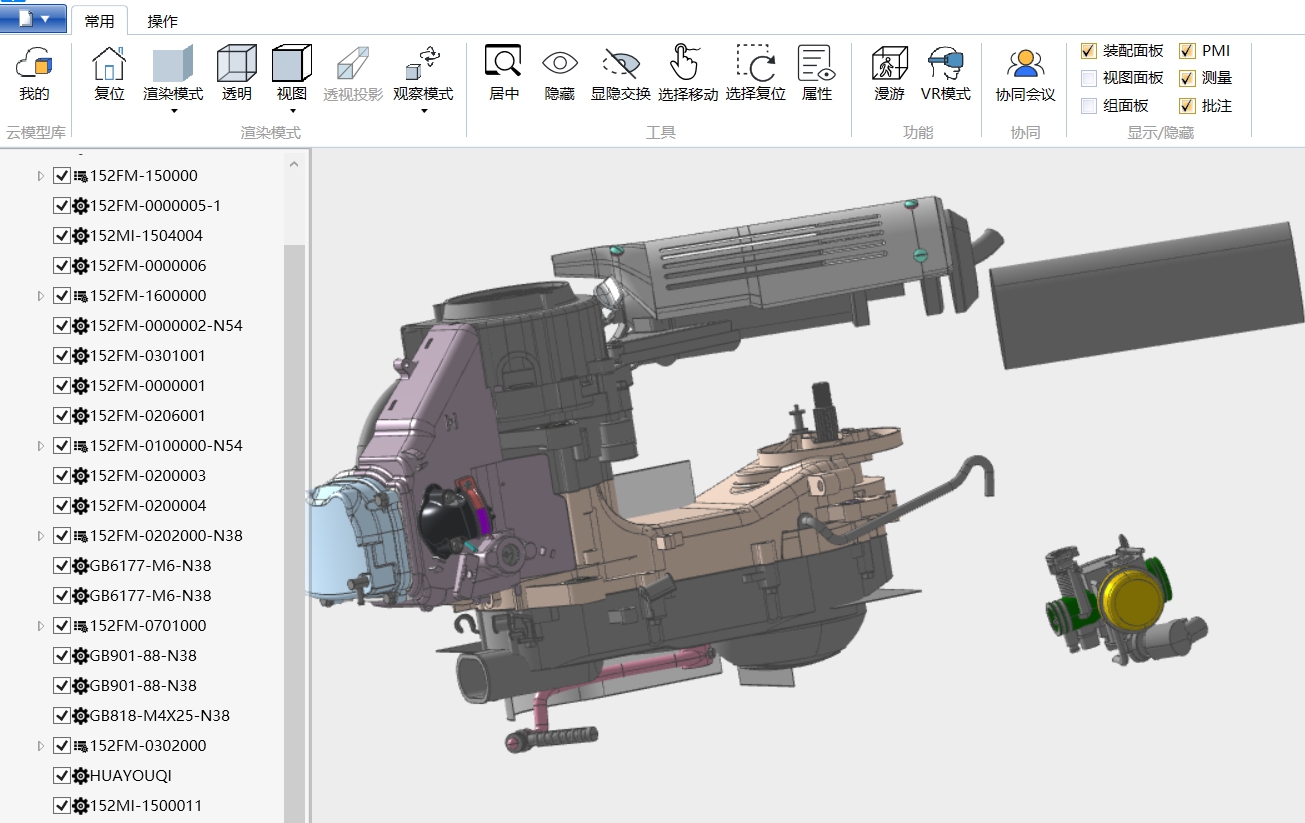The width and height of the screenshot is (1305, 823).
Task: Disable the PMI checkbox
Action: click(1188, 50)
